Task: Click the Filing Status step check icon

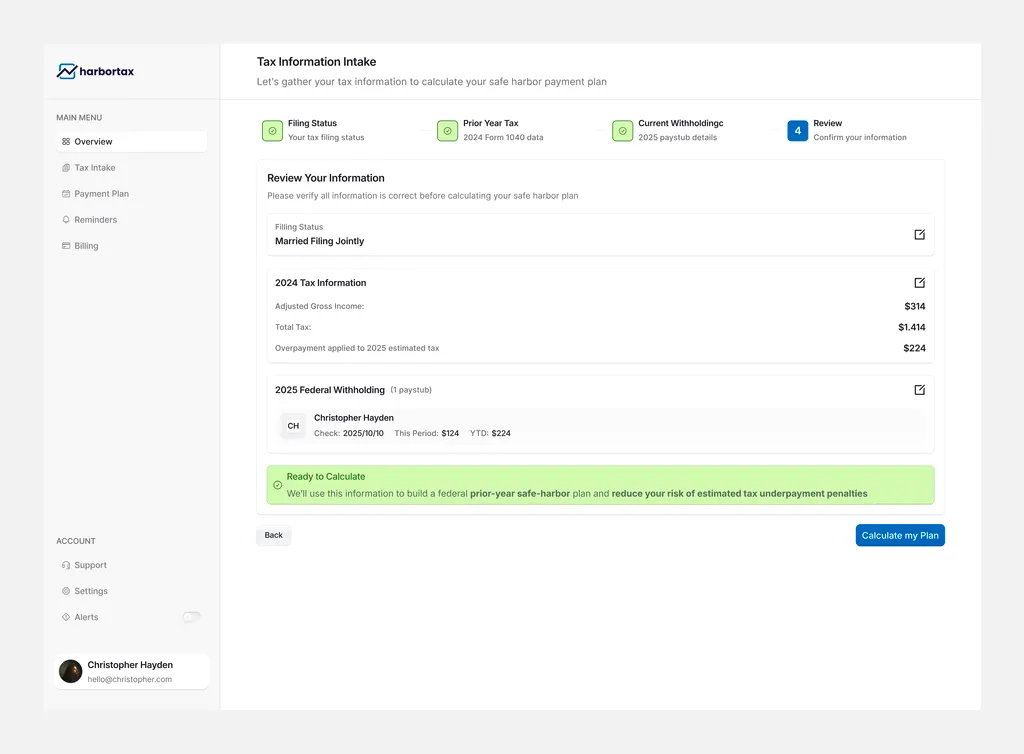Action: (x=272, y=131)
